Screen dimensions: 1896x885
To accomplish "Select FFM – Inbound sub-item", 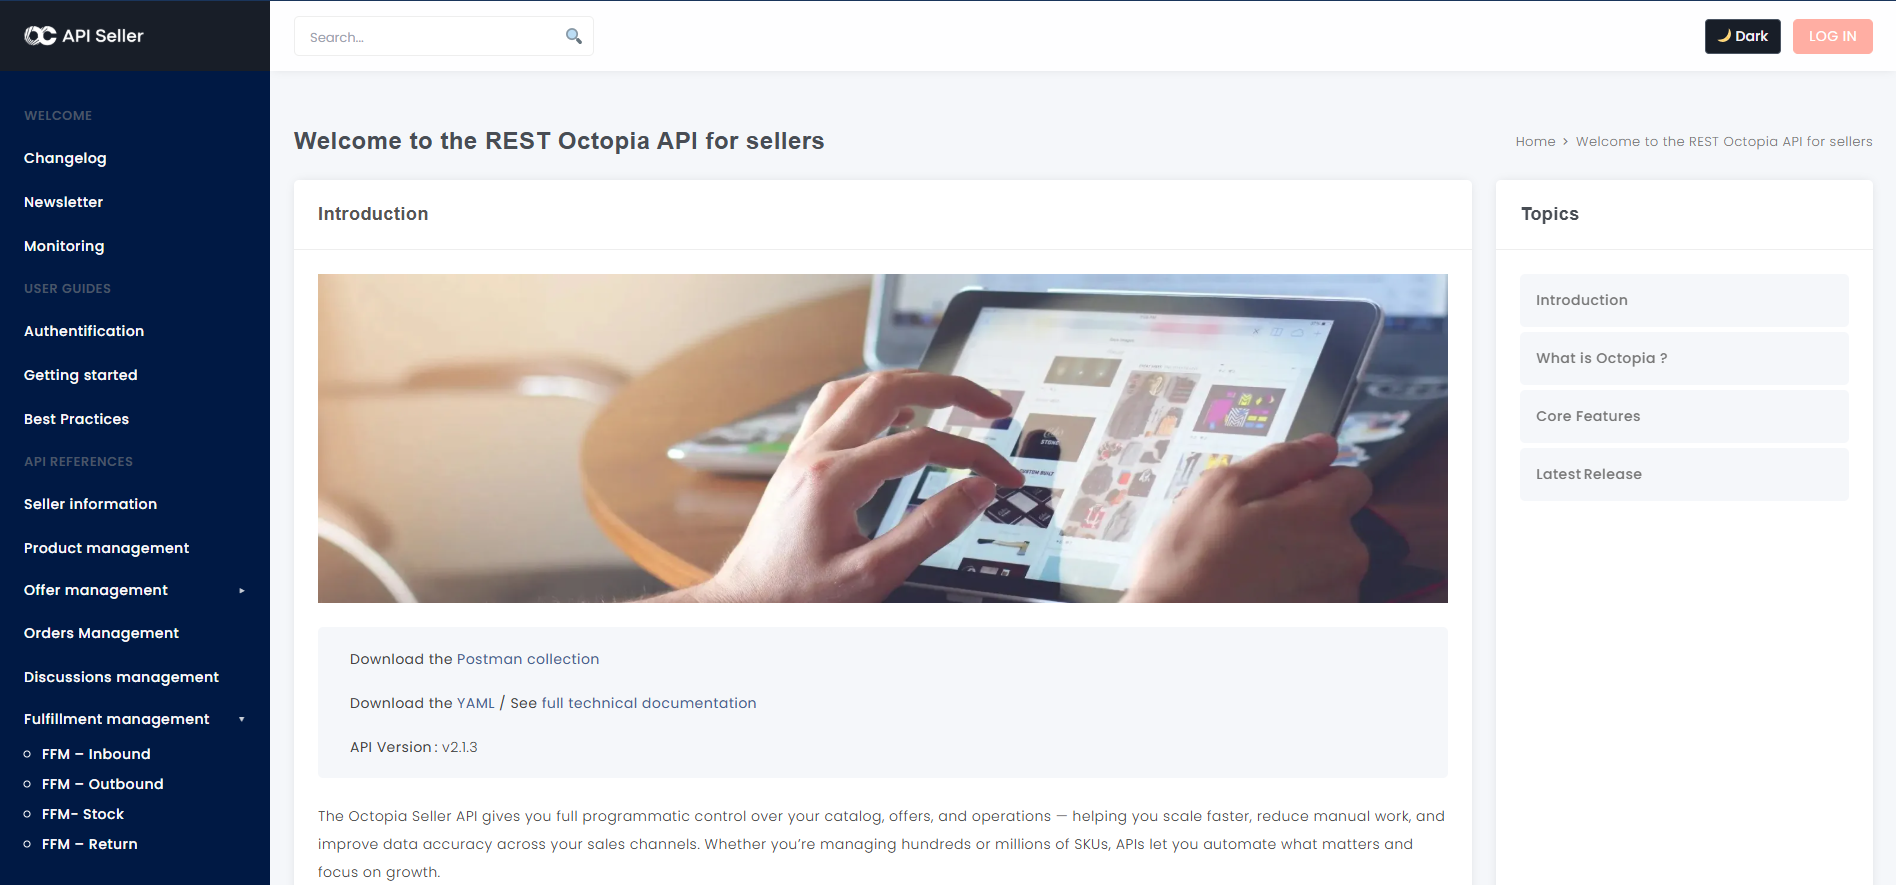I will pos(96,754).
